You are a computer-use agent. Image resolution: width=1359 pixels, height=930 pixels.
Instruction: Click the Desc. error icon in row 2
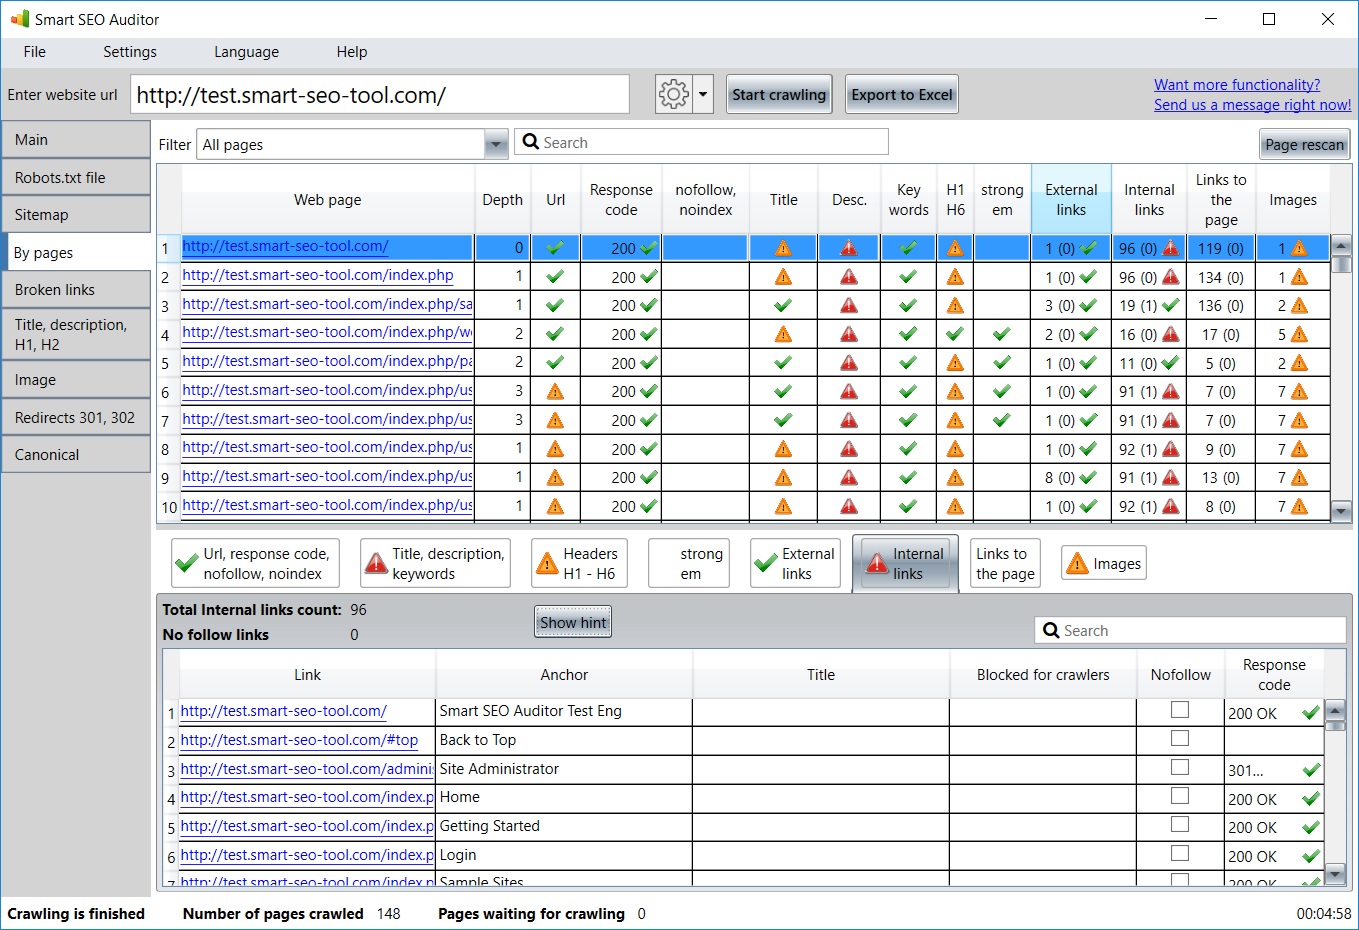click(x=849, y=277)
